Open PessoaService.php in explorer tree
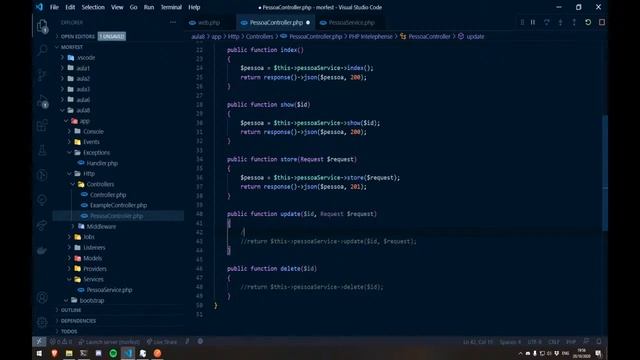Screen dimensions: 640x360 tap(109, 290)
